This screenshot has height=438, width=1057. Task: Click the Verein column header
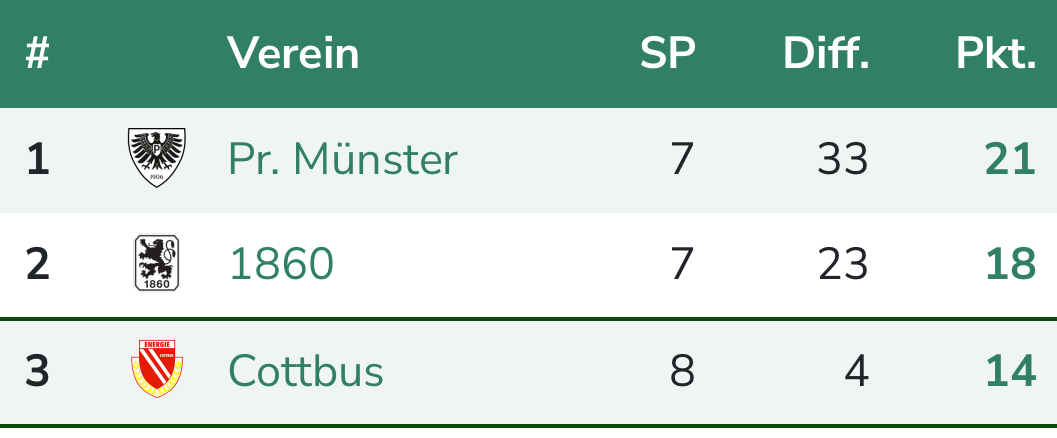tap(292, 53)
